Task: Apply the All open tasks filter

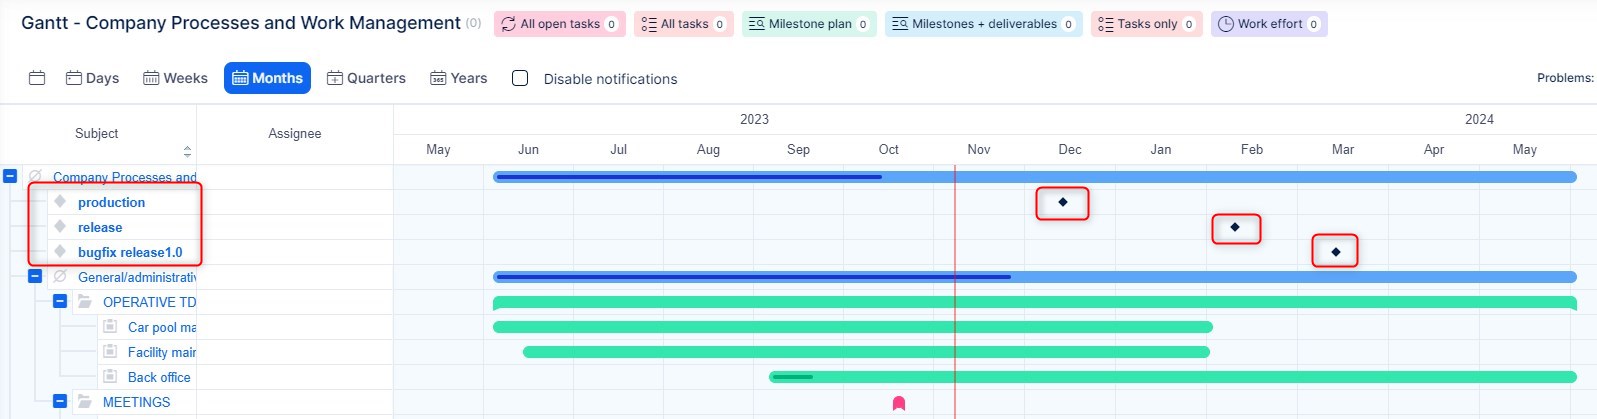Action: click(x=559, y=24)
